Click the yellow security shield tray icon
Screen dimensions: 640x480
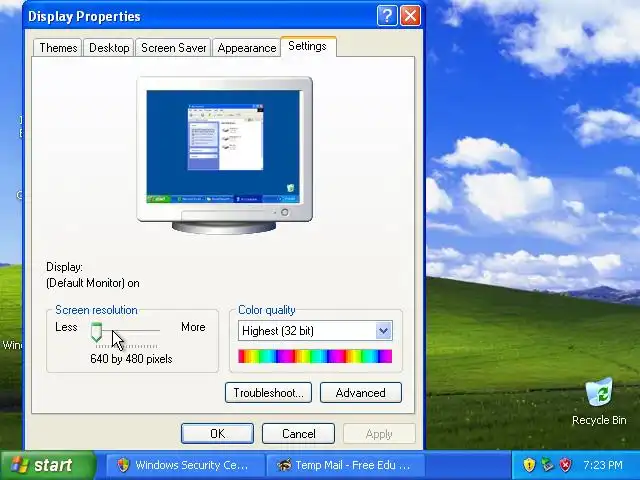pos(529,465)
